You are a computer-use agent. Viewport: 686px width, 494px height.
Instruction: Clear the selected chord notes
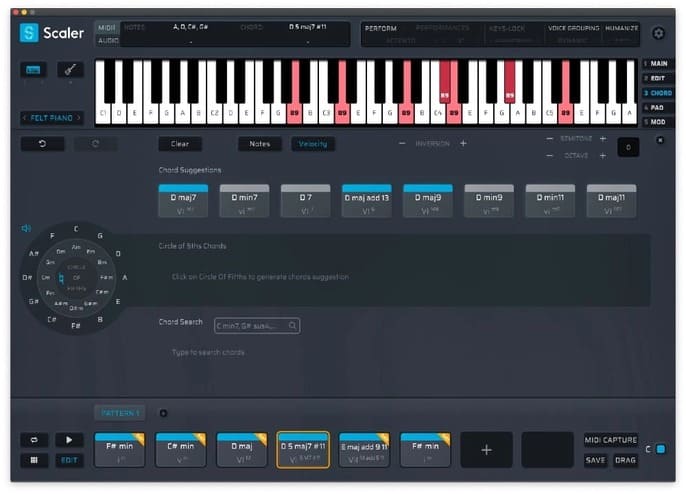180,144
